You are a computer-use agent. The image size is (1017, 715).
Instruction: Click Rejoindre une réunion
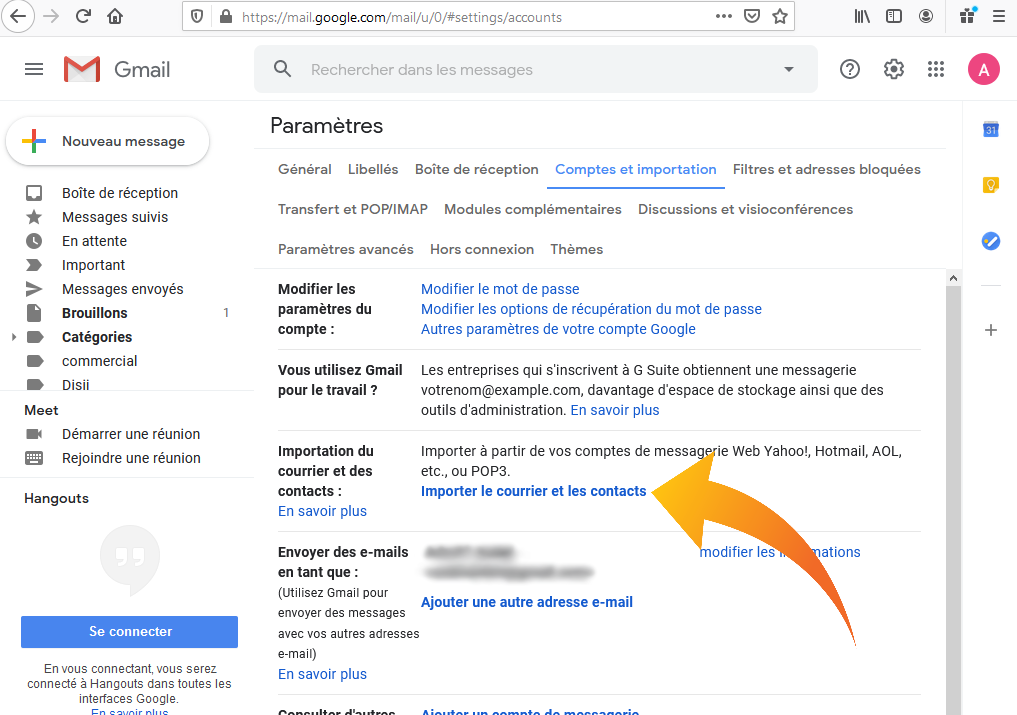(131, 458)
